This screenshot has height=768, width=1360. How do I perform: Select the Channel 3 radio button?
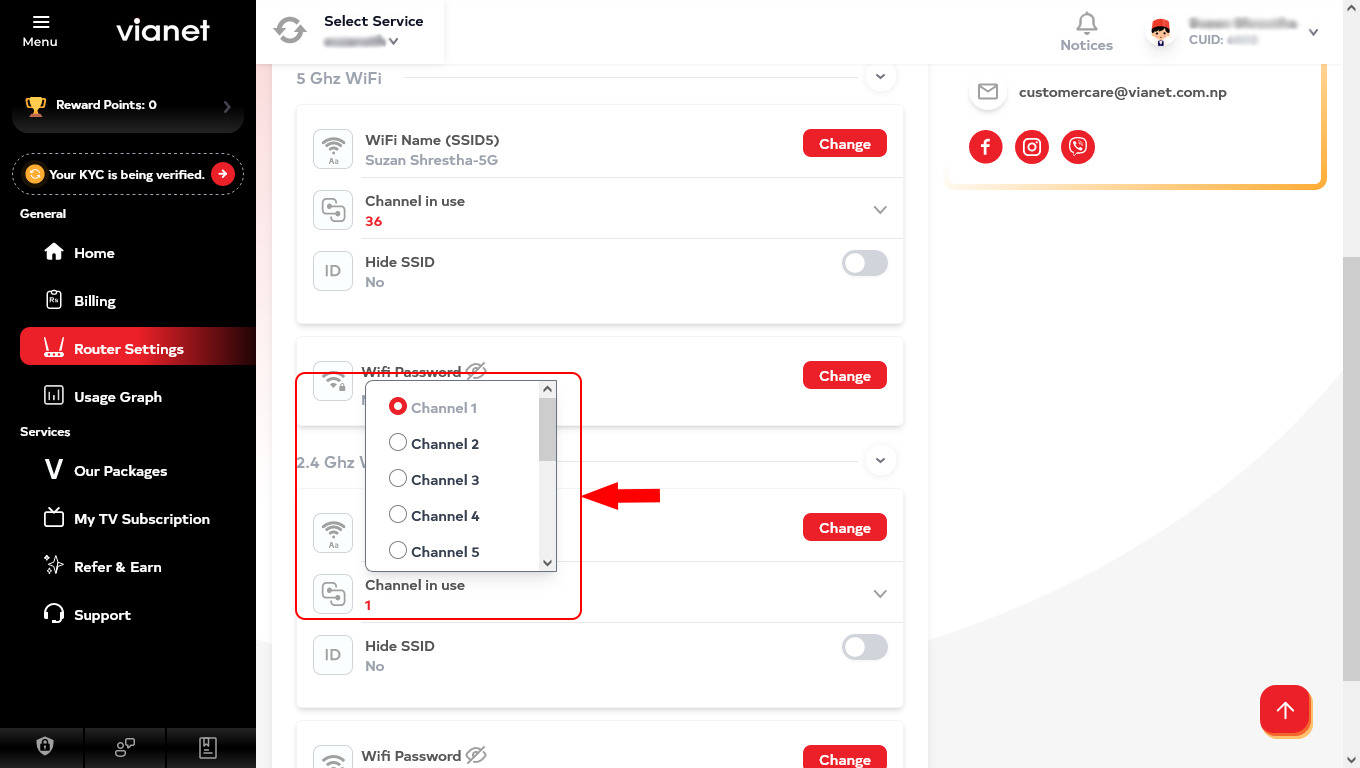tap(398, 479)
